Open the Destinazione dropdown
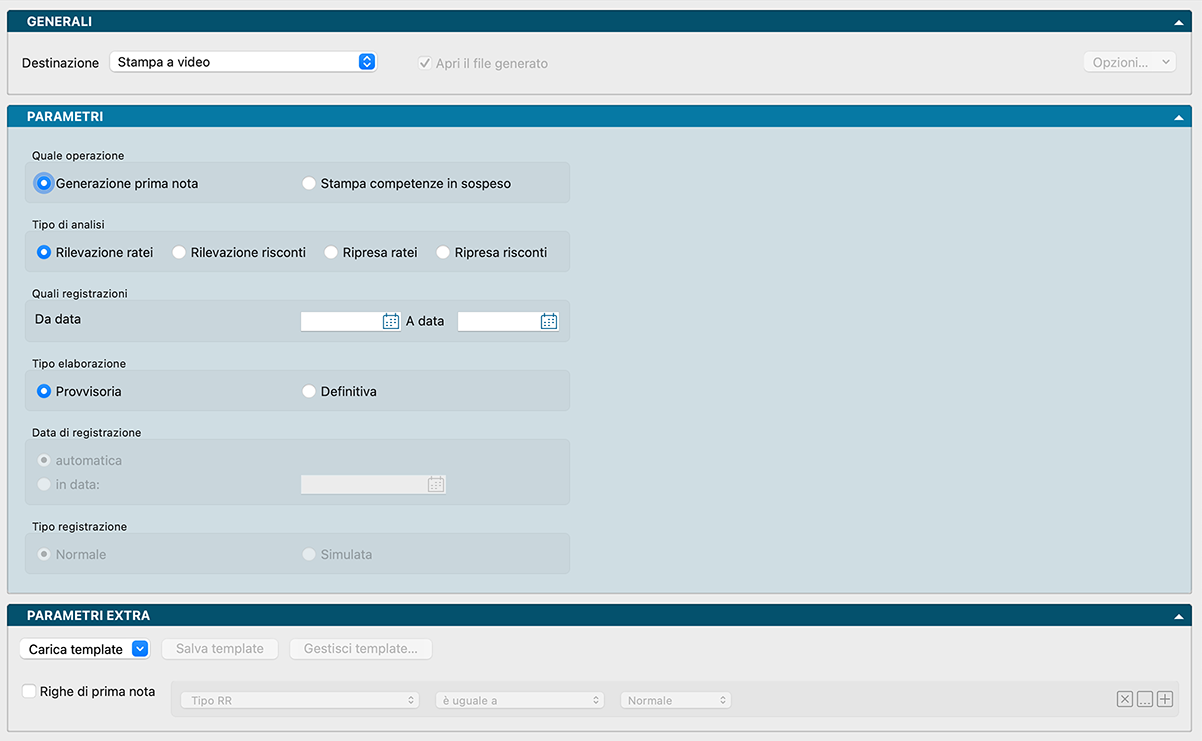Image resolution: width=1202 pixels, height=741 pixels. pos(242,62)
